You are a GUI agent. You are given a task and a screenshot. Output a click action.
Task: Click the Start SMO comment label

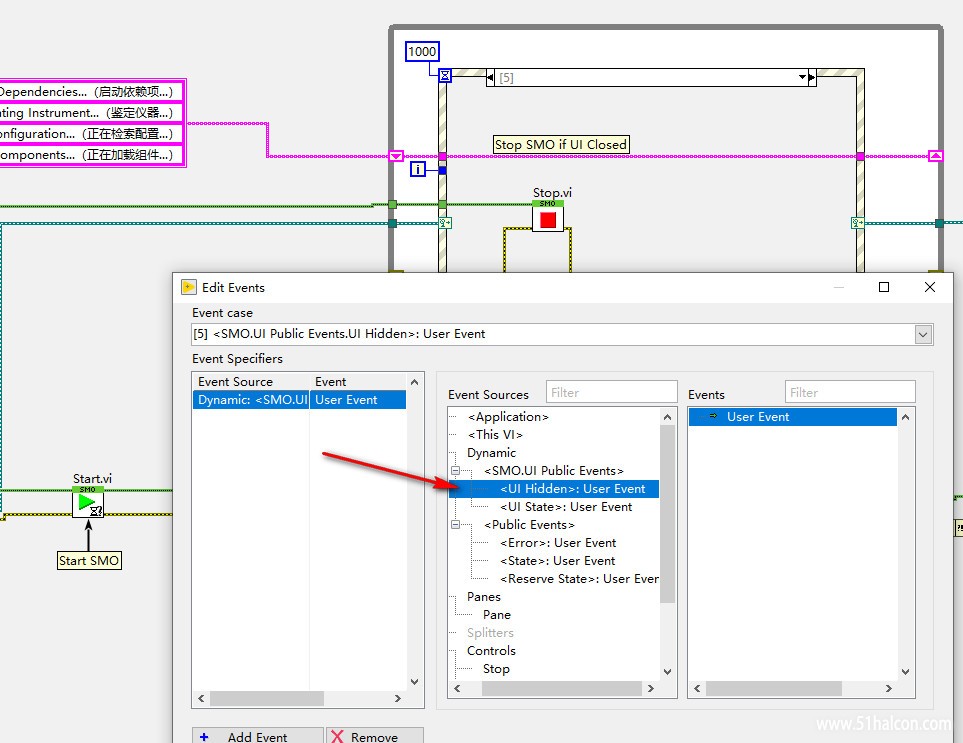tap(89, 561)
